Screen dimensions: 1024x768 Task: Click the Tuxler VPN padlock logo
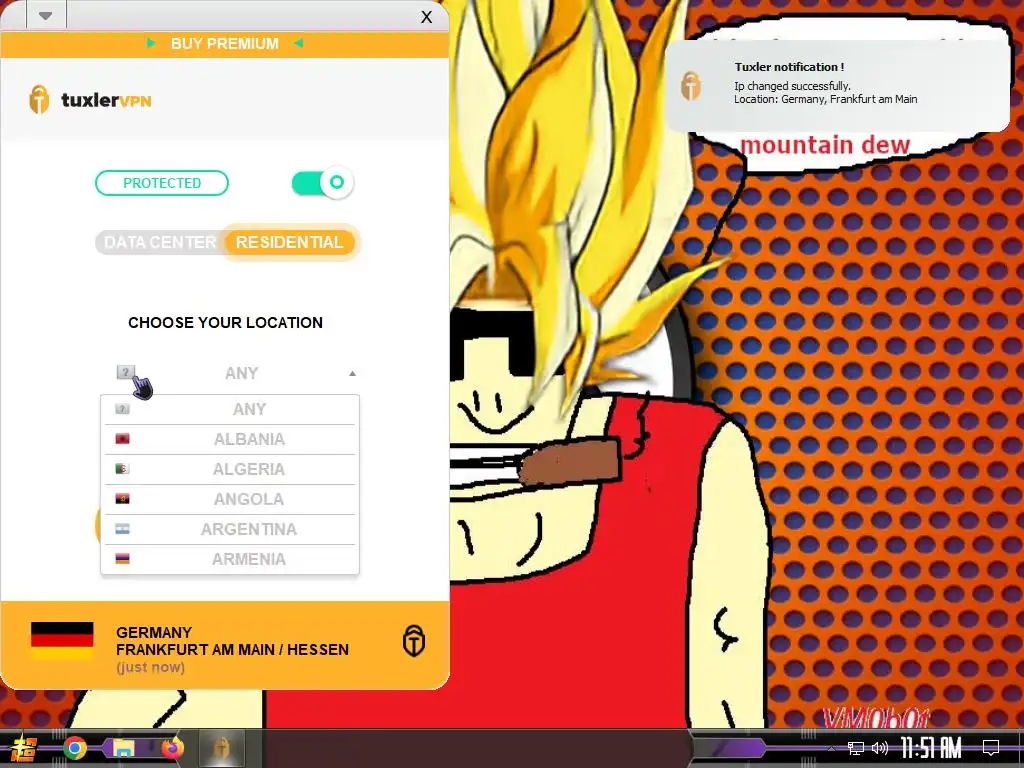coord(39,100)
